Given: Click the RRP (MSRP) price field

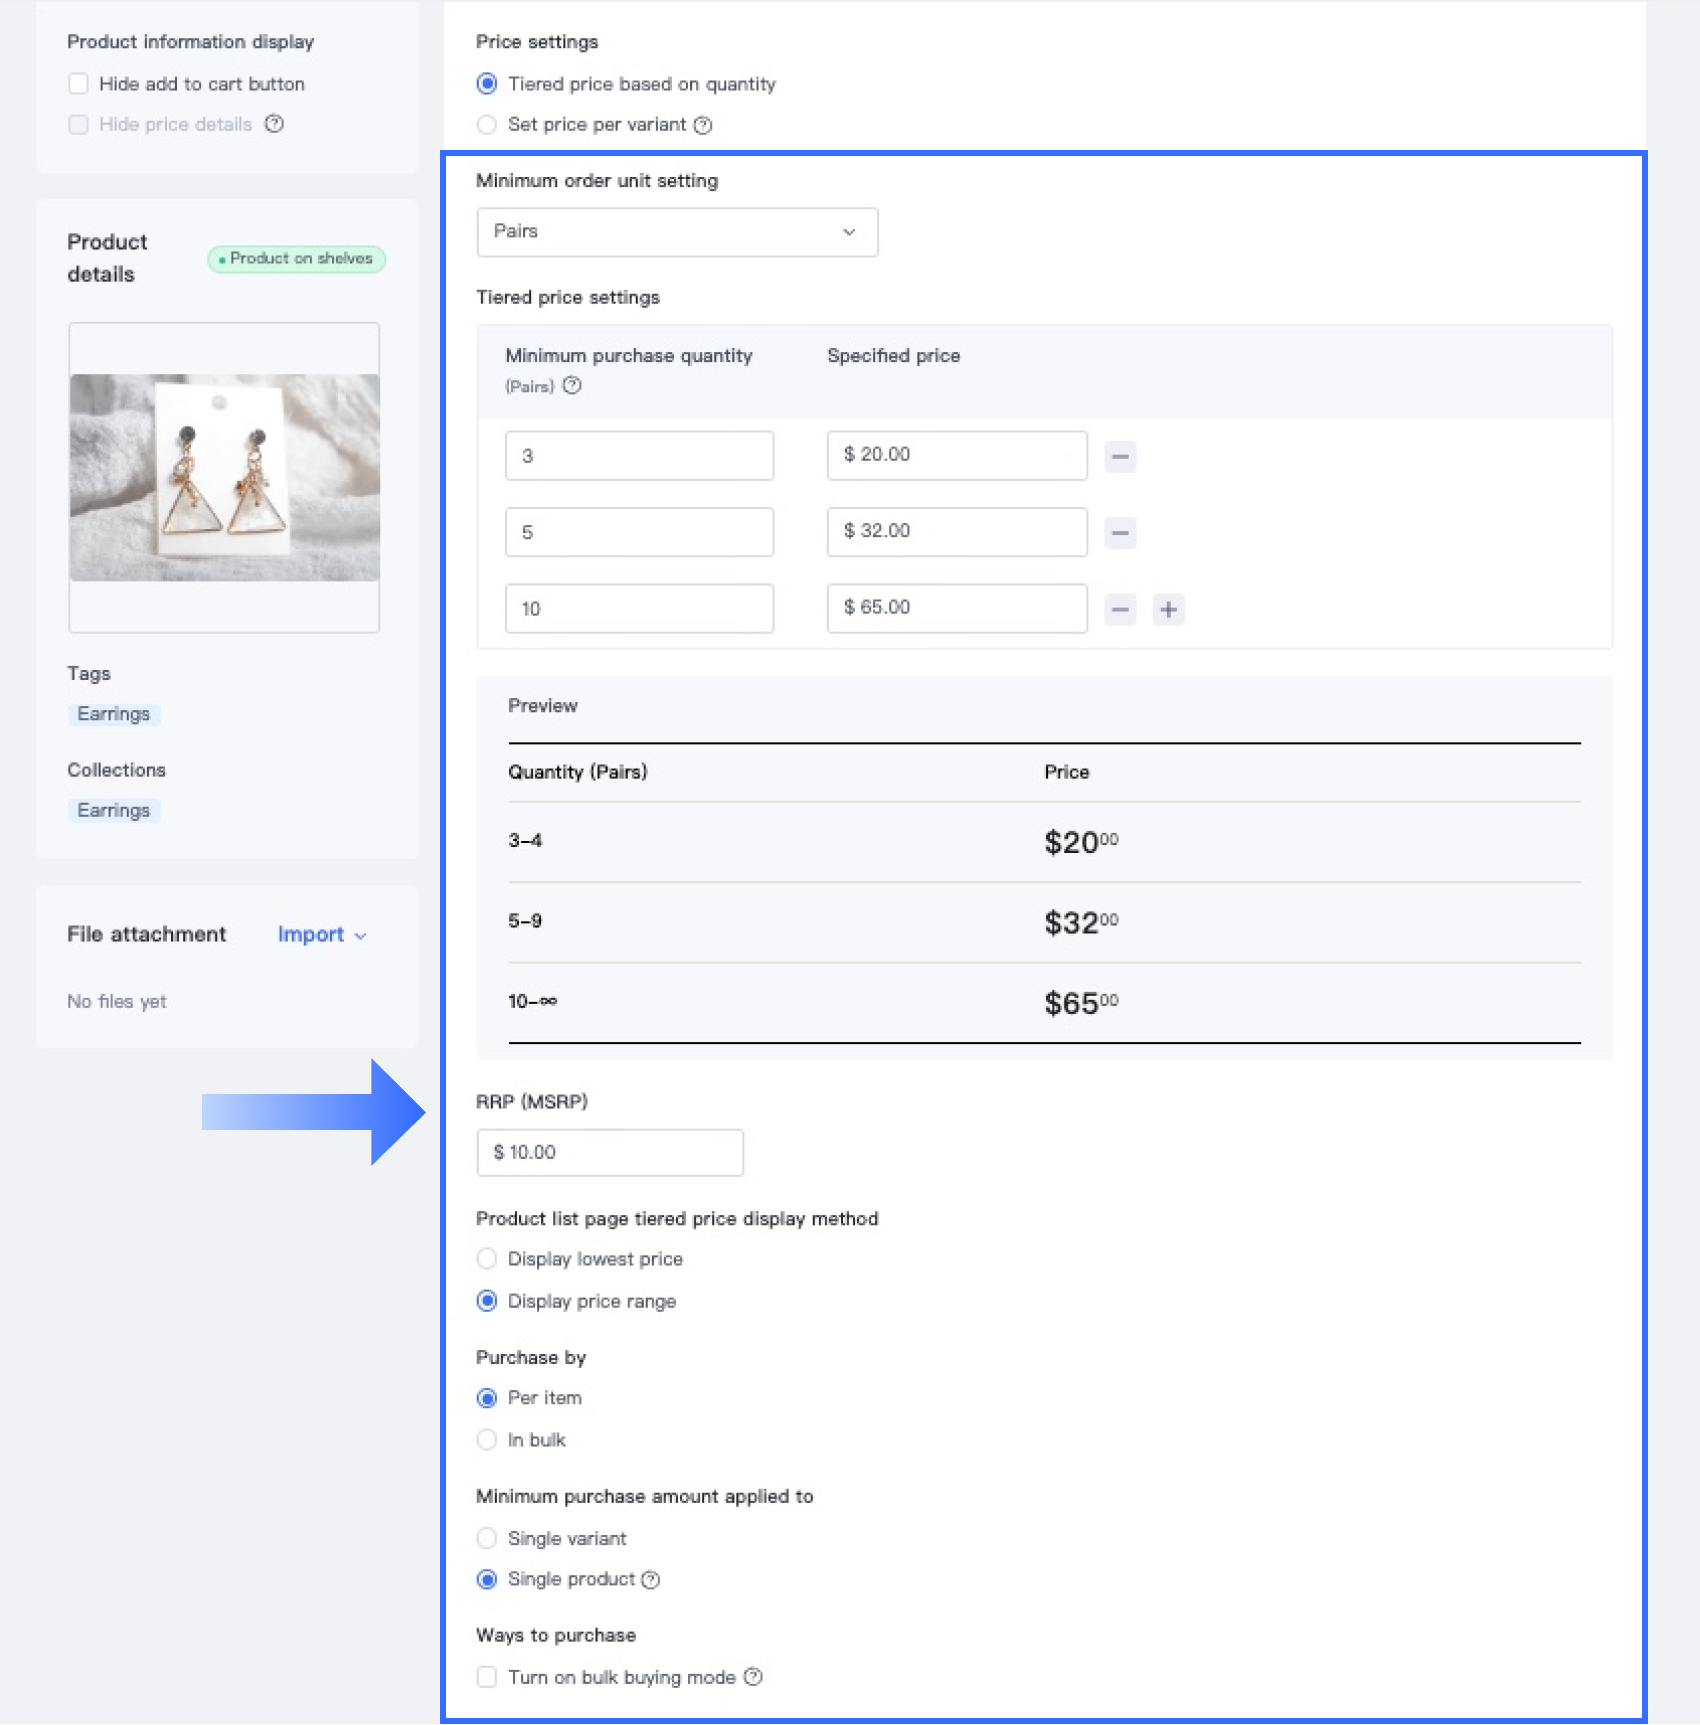Looking at the screenshot, I should click(610, 1153).
